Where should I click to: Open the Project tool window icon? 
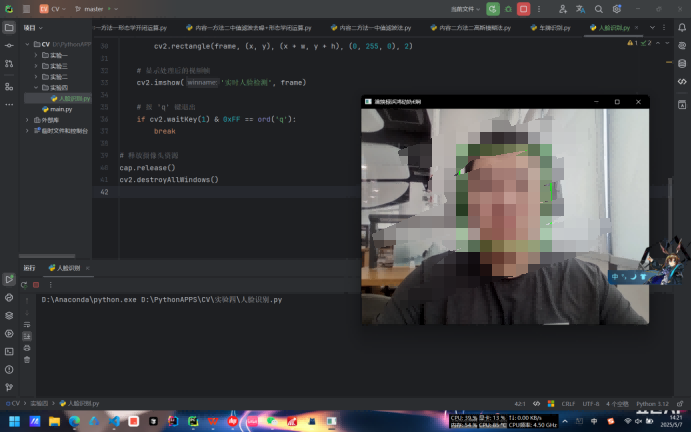pyautogui.click(x=9, y=27)
